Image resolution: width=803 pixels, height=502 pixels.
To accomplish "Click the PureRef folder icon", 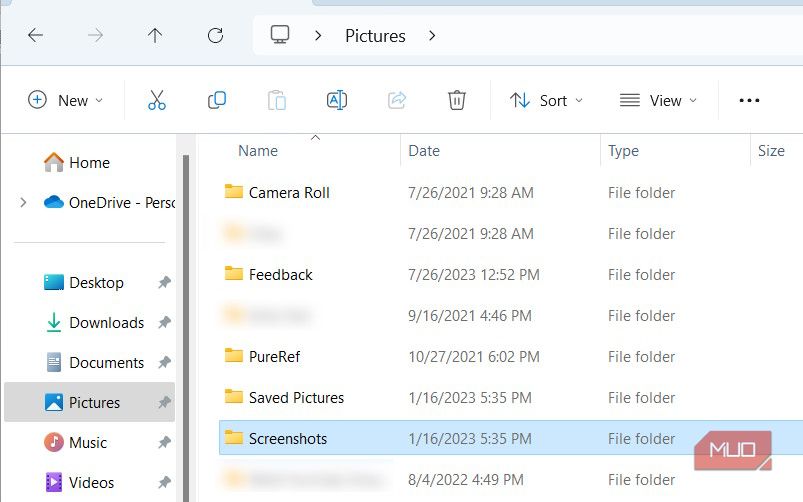I will tap(234, 355).
